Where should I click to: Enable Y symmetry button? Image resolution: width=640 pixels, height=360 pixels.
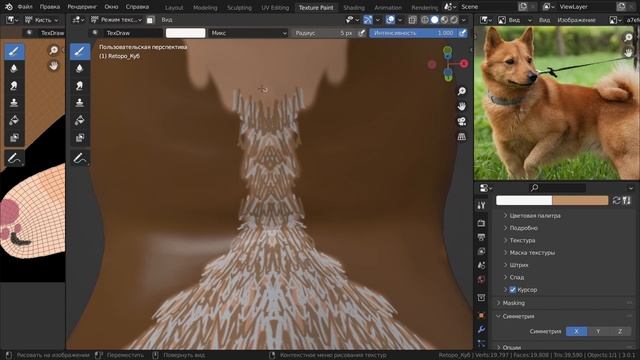point(598,331)
